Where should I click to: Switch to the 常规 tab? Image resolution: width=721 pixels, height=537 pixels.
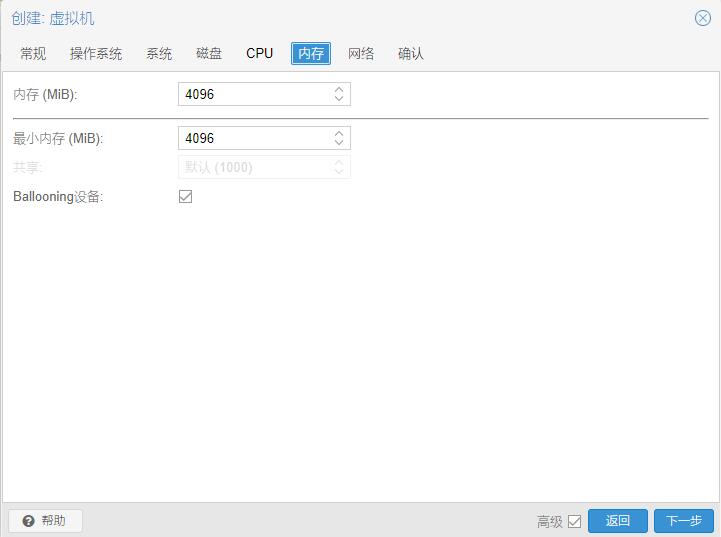pyautogui.click(x=33, y=54)
